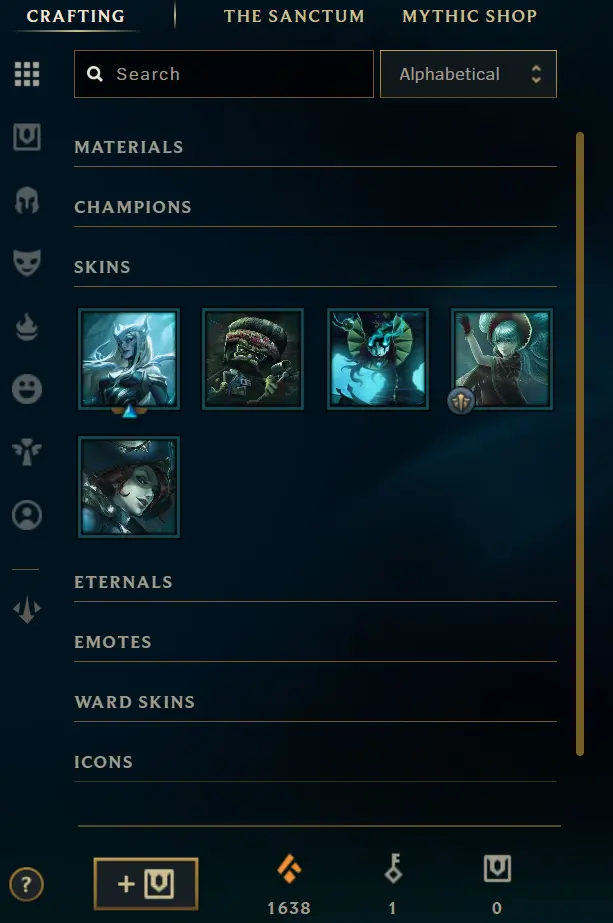Open the help question mark icon
Viewport: 613px width, 923px height.
click(x=26, y=884)
